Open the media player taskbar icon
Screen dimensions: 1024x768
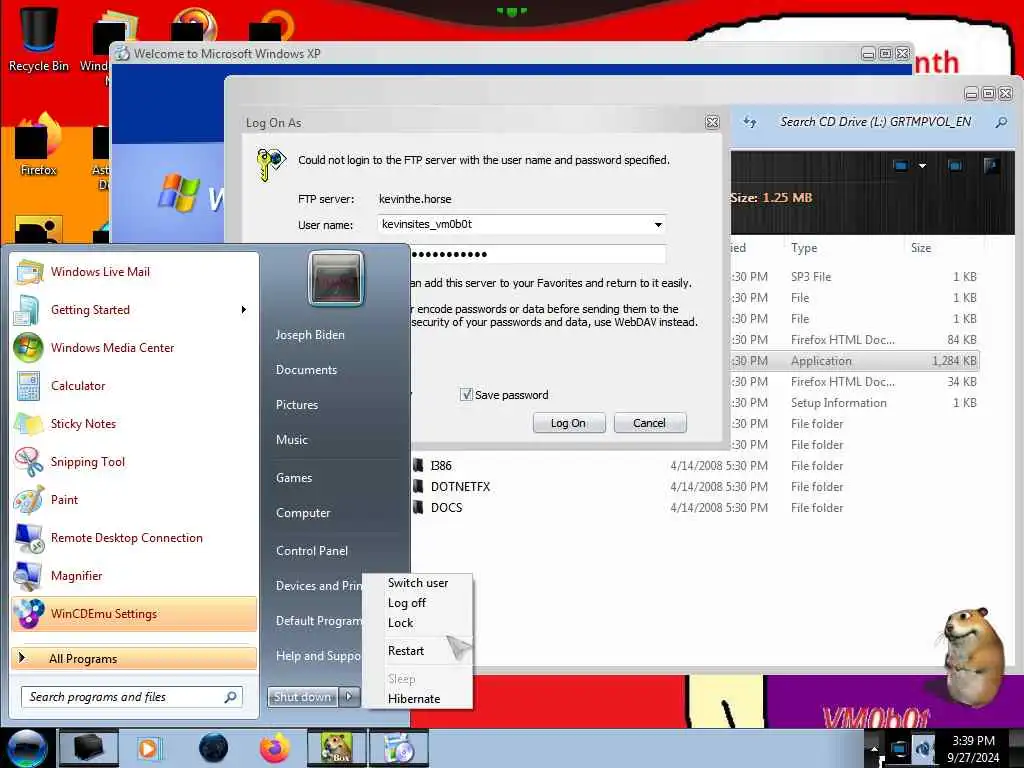148,748
